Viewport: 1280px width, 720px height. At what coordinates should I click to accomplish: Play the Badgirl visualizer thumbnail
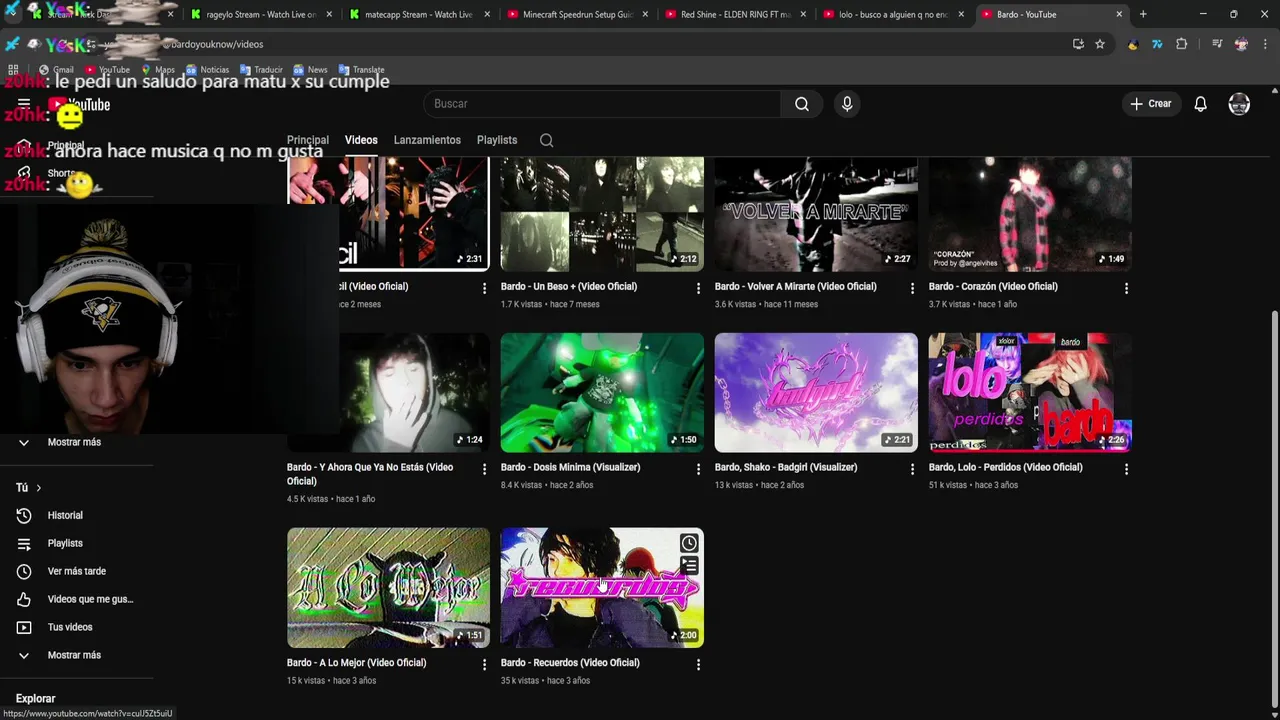816,392
